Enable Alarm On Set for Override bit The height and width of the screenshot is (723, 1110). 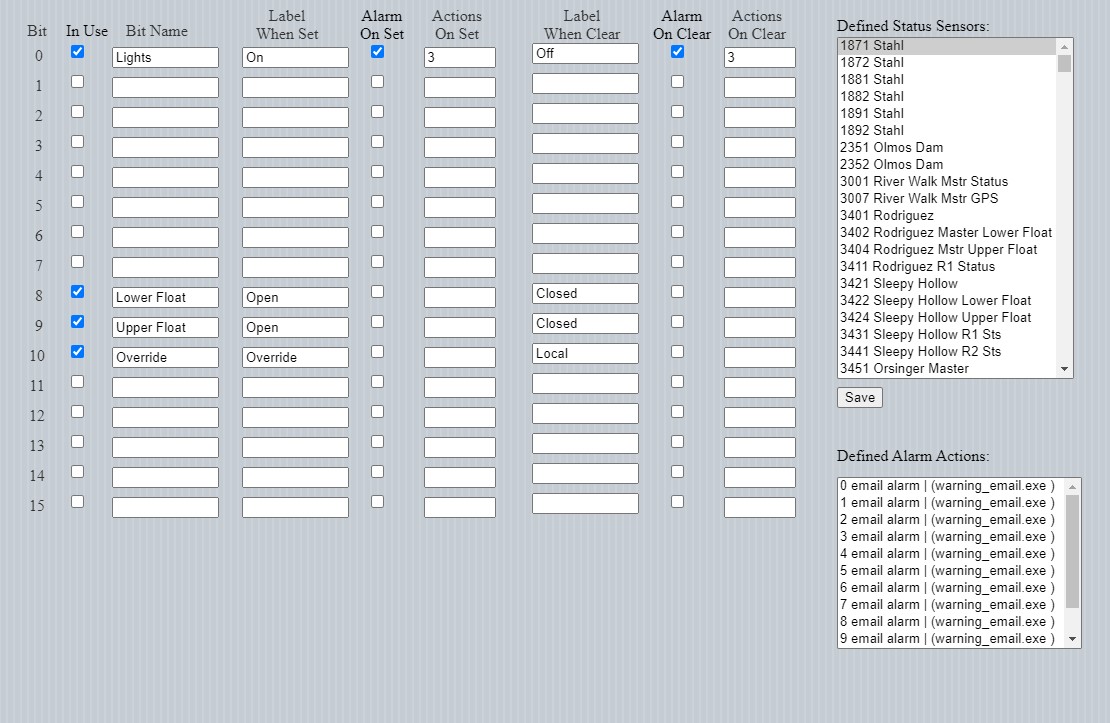[x=377, y=352]
